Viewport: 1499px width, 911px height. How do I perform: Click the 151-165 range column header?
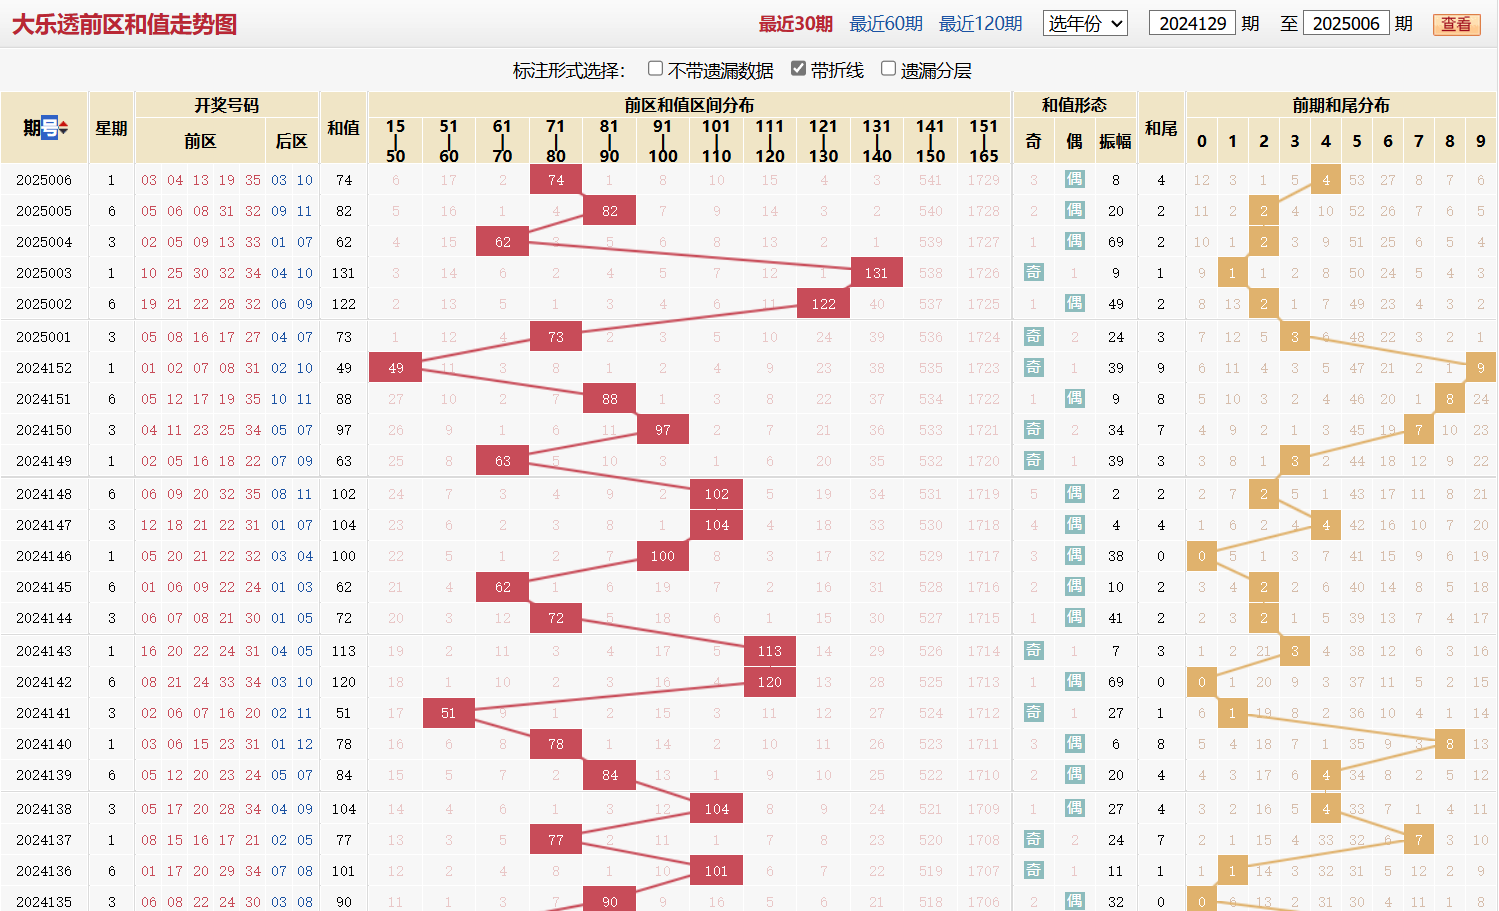[984, 141]
